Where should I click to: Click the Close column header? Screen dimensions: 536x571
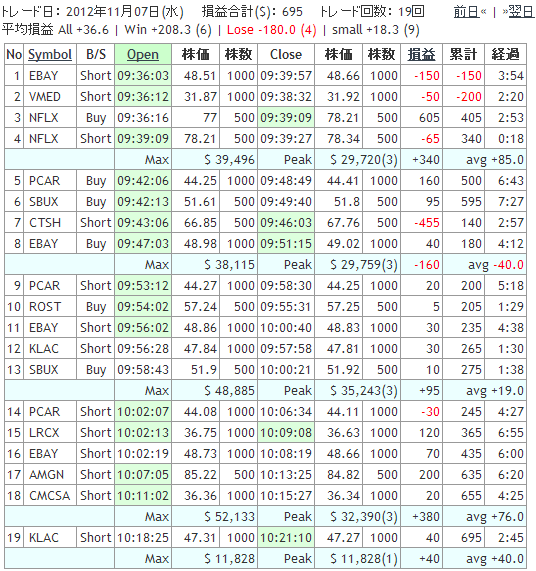286,55
